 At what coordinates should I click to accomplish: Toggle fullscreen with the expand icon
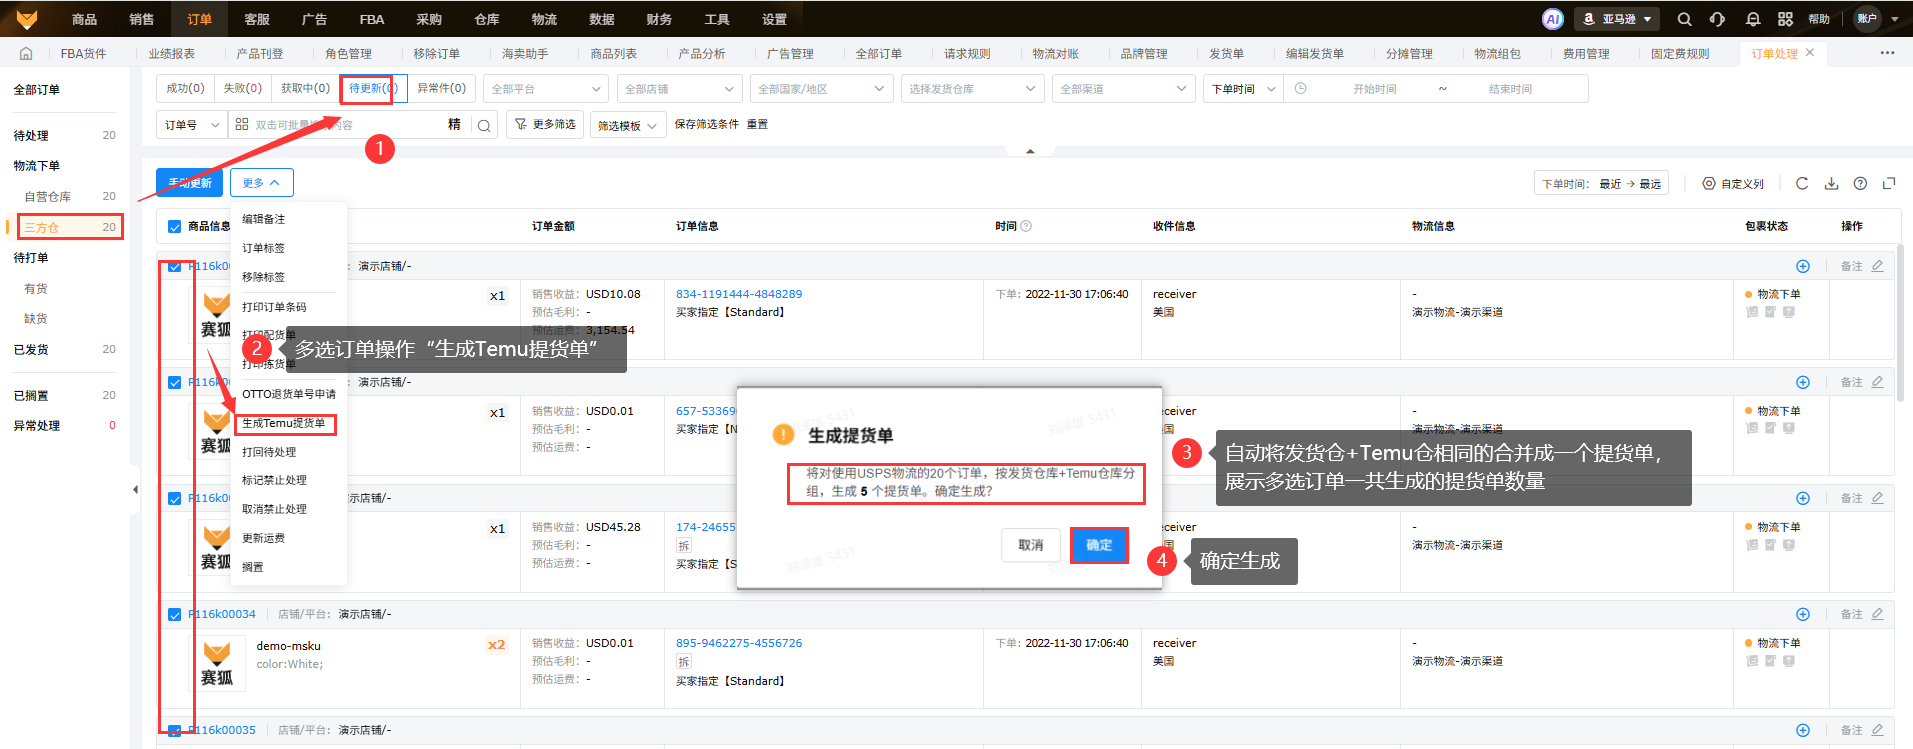click(1889, 183)
